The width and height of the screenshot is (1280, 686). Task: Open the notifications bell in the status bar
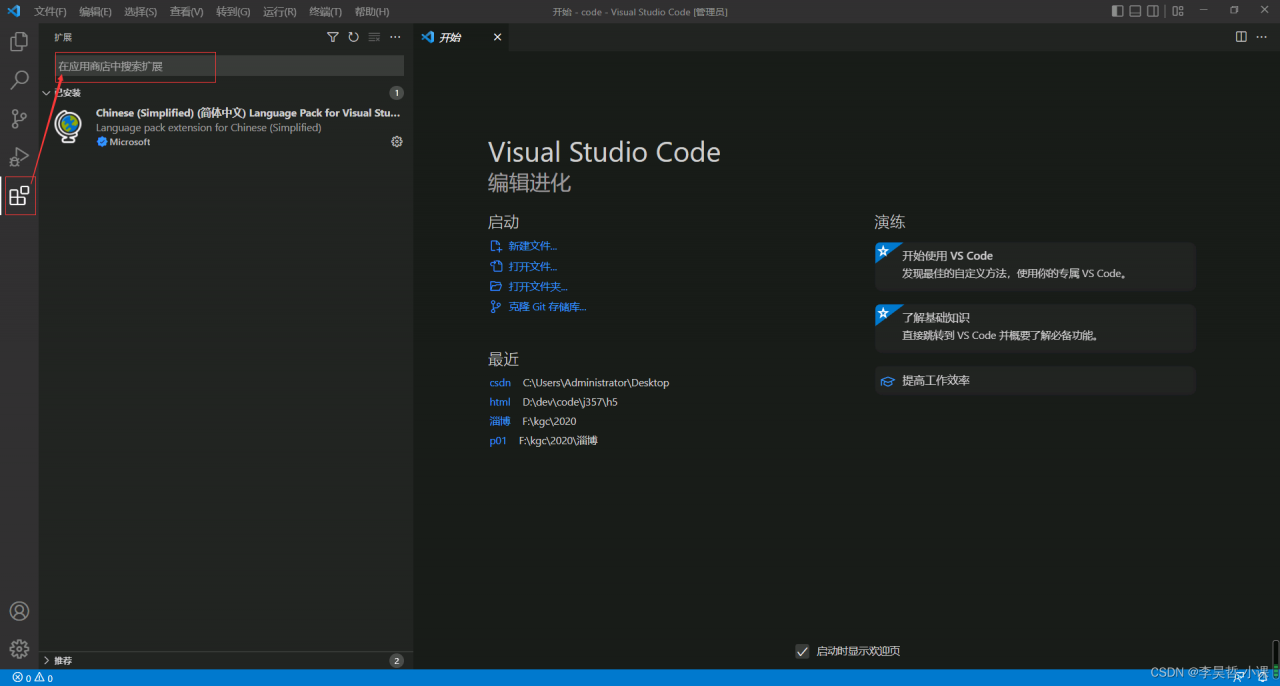click(1264, 677)
